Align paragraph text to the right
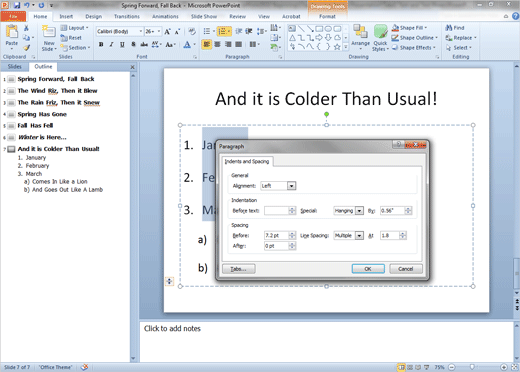This screenshot has width=520, height=372. (228, 44)
